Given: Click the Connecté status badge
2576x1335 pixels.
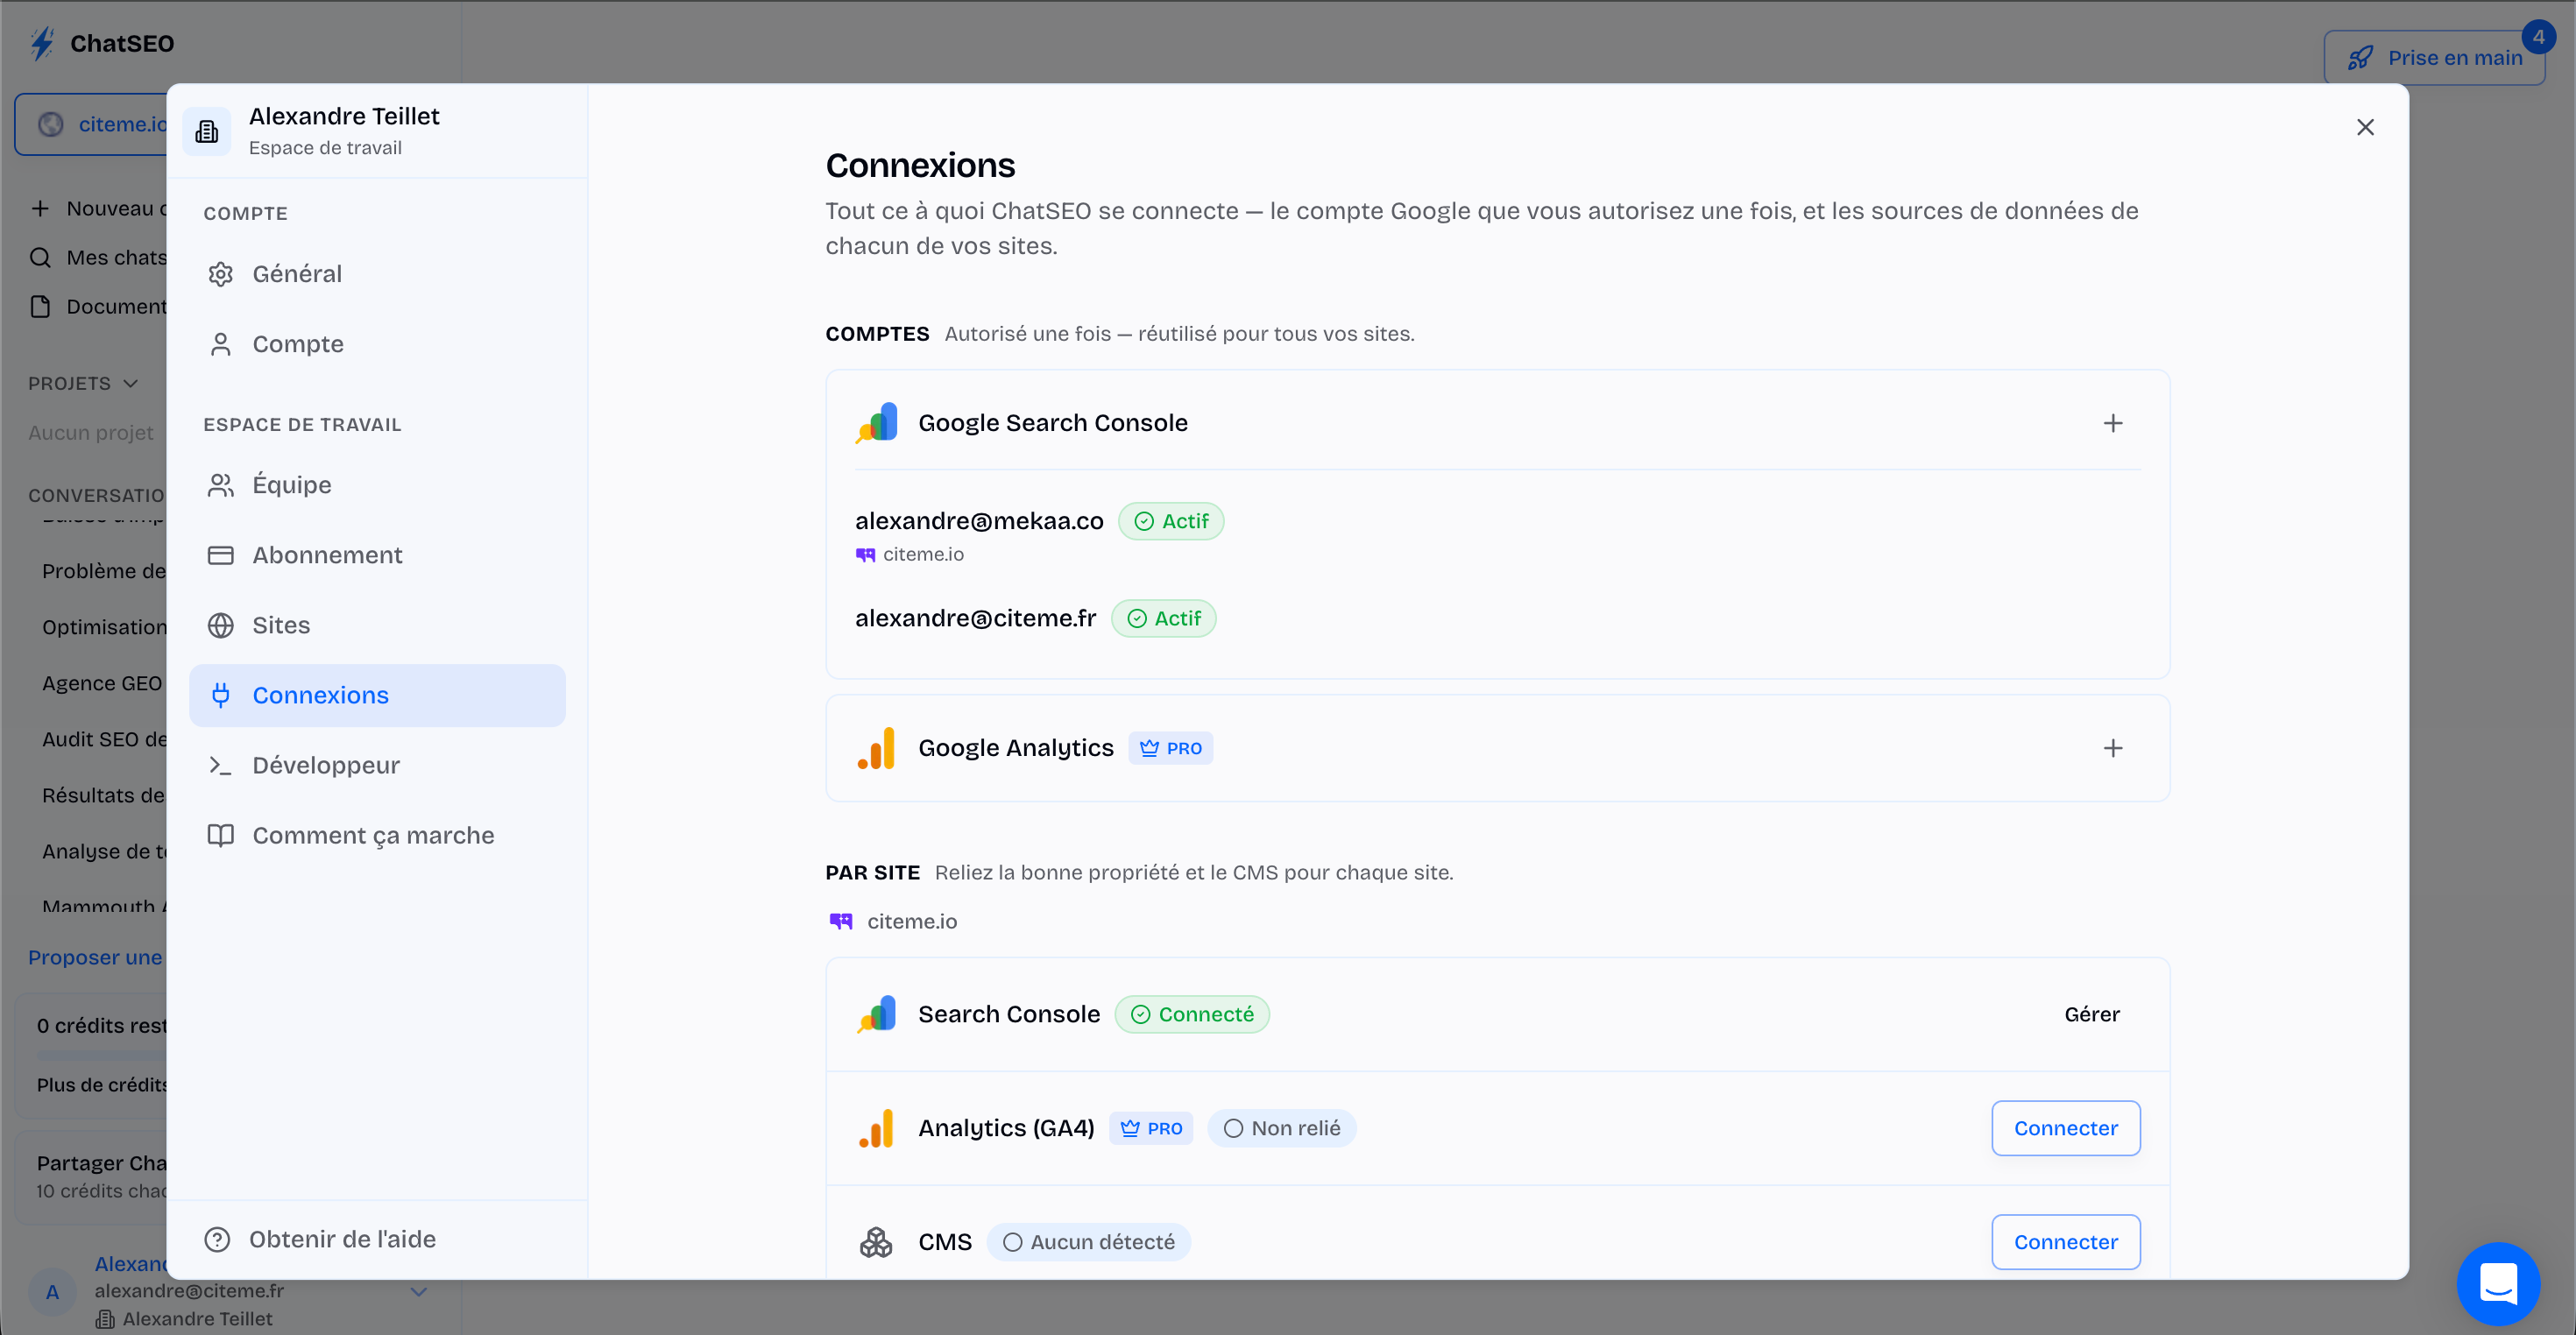Looking at the screenshot, I should tap(1192, 1014).
